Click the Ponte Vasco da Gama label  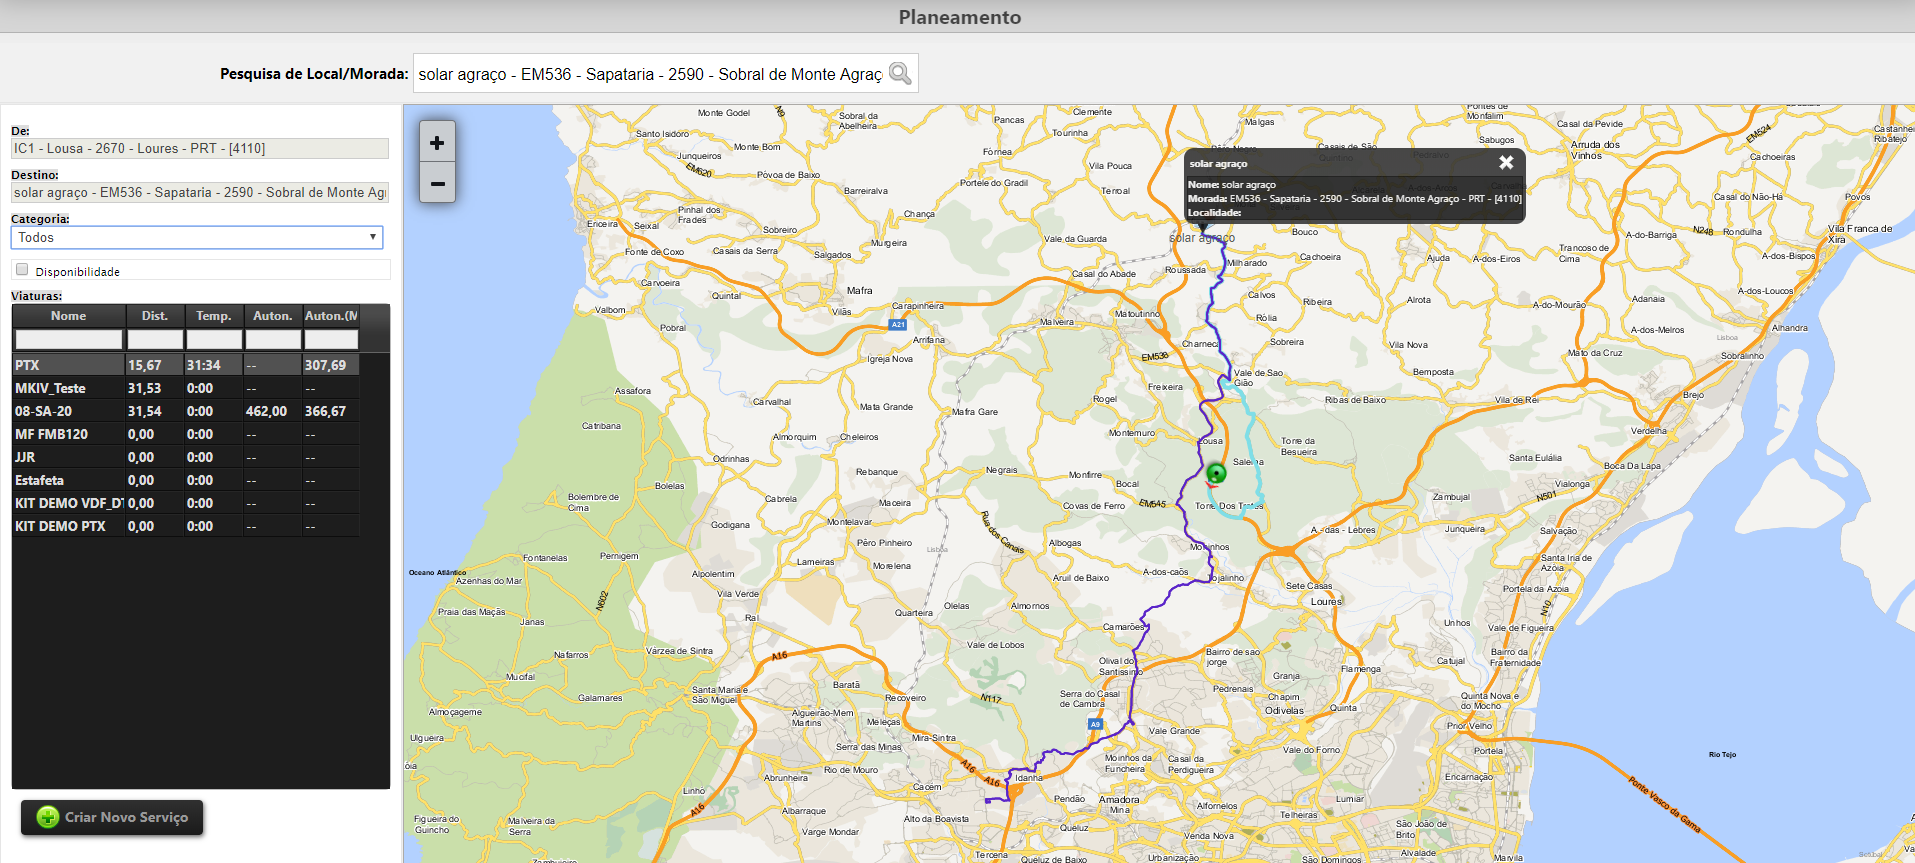pos(1664,804)
